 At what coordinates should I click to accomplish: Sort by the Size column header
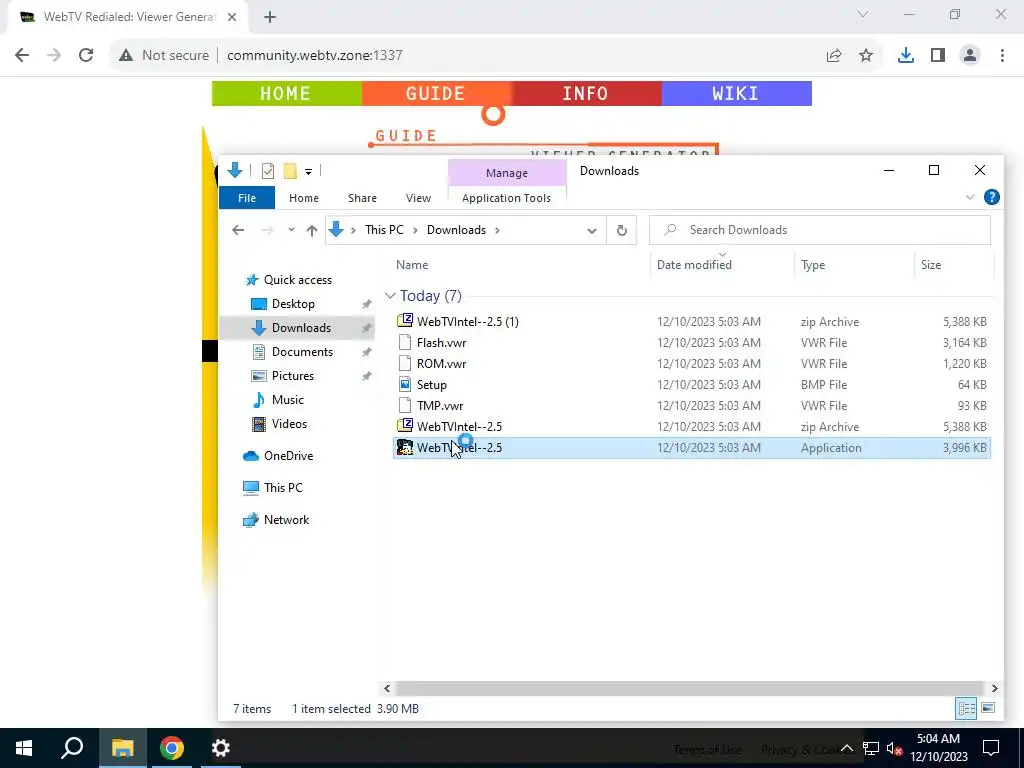931,264
